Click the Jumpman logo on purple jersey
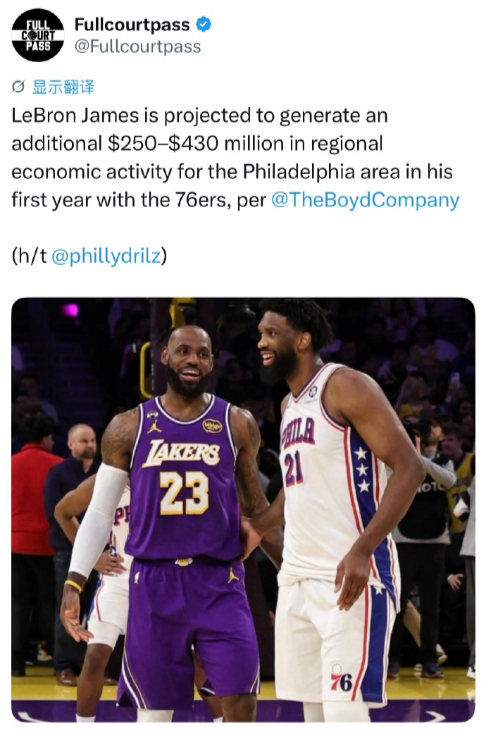This screenshot has width=481, height=737. [154, 426]
